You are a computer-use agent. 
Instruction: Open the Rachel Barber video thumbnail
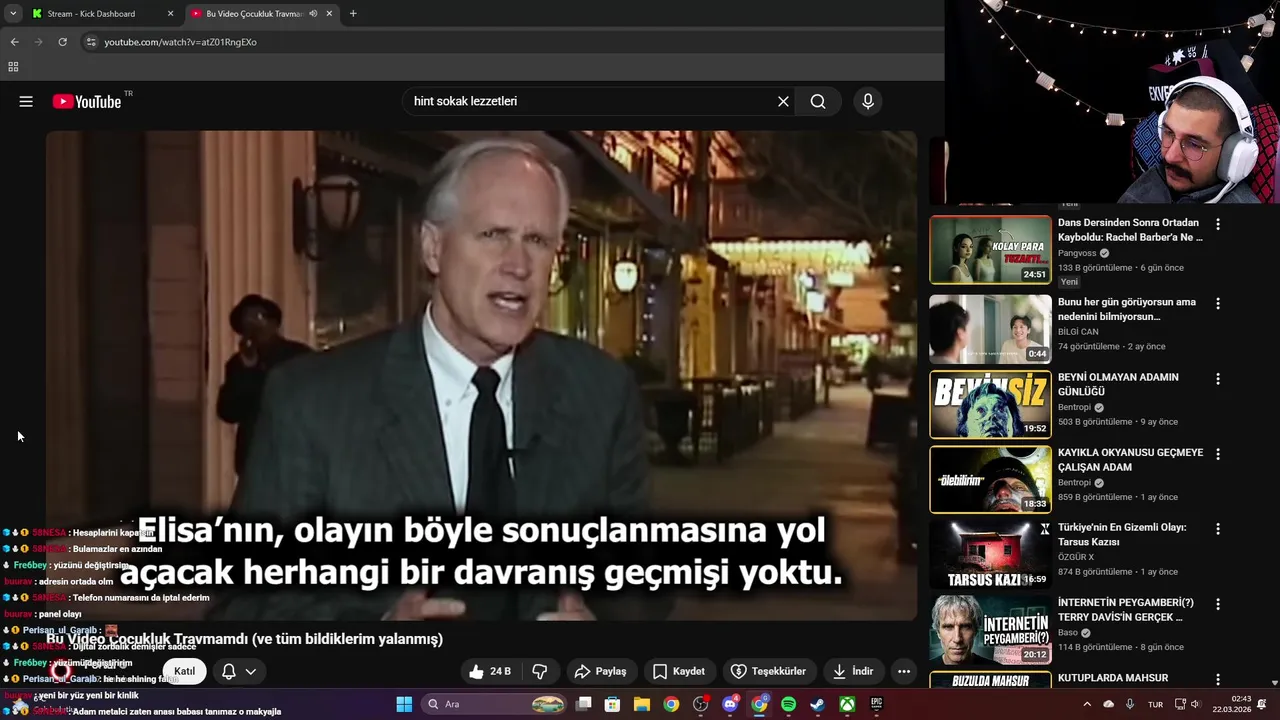pos(990,250)
